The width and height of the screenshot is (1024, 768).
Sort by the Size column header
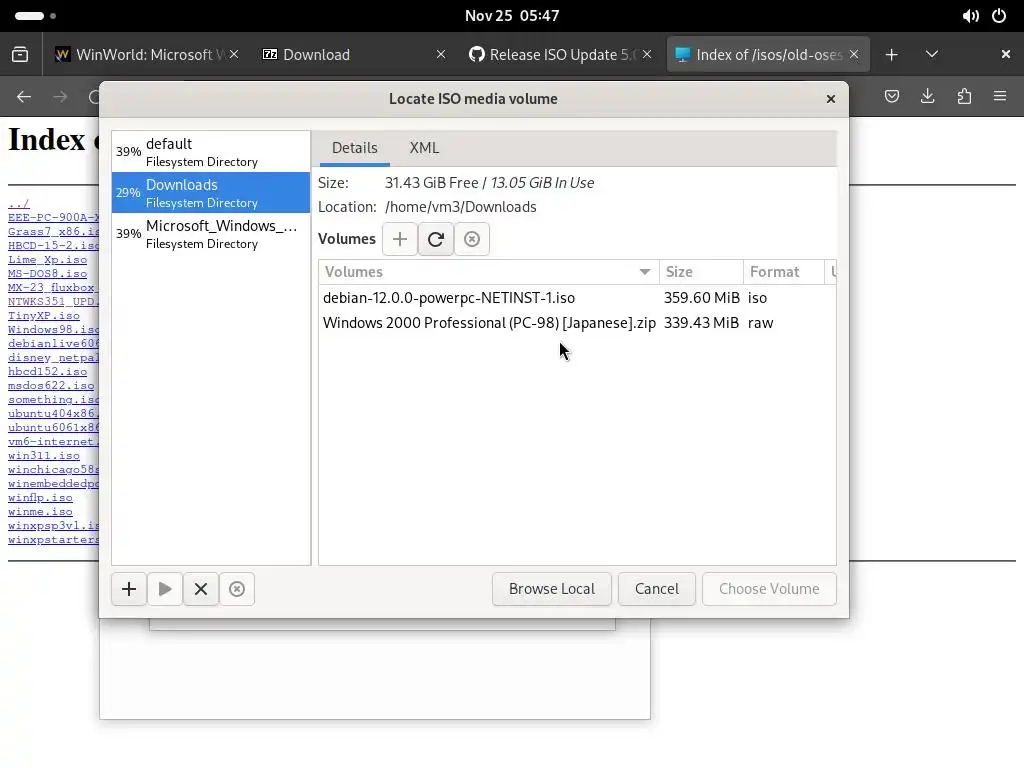(701, 272)
